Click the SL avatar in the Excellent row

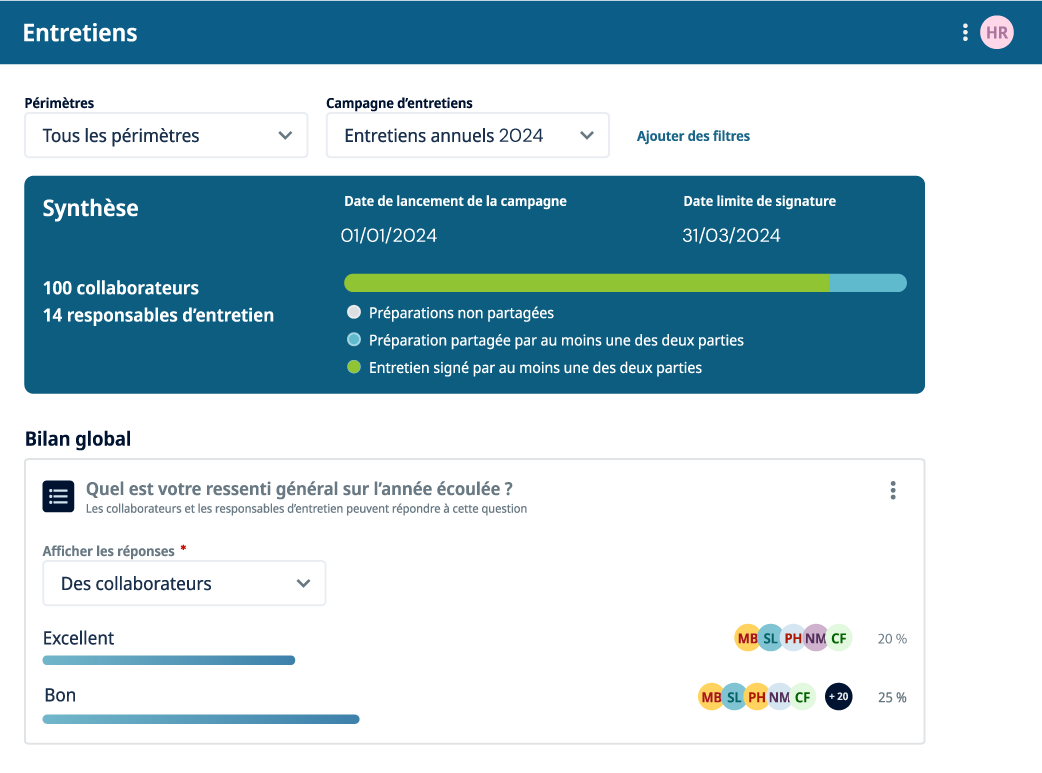point(770,637)
